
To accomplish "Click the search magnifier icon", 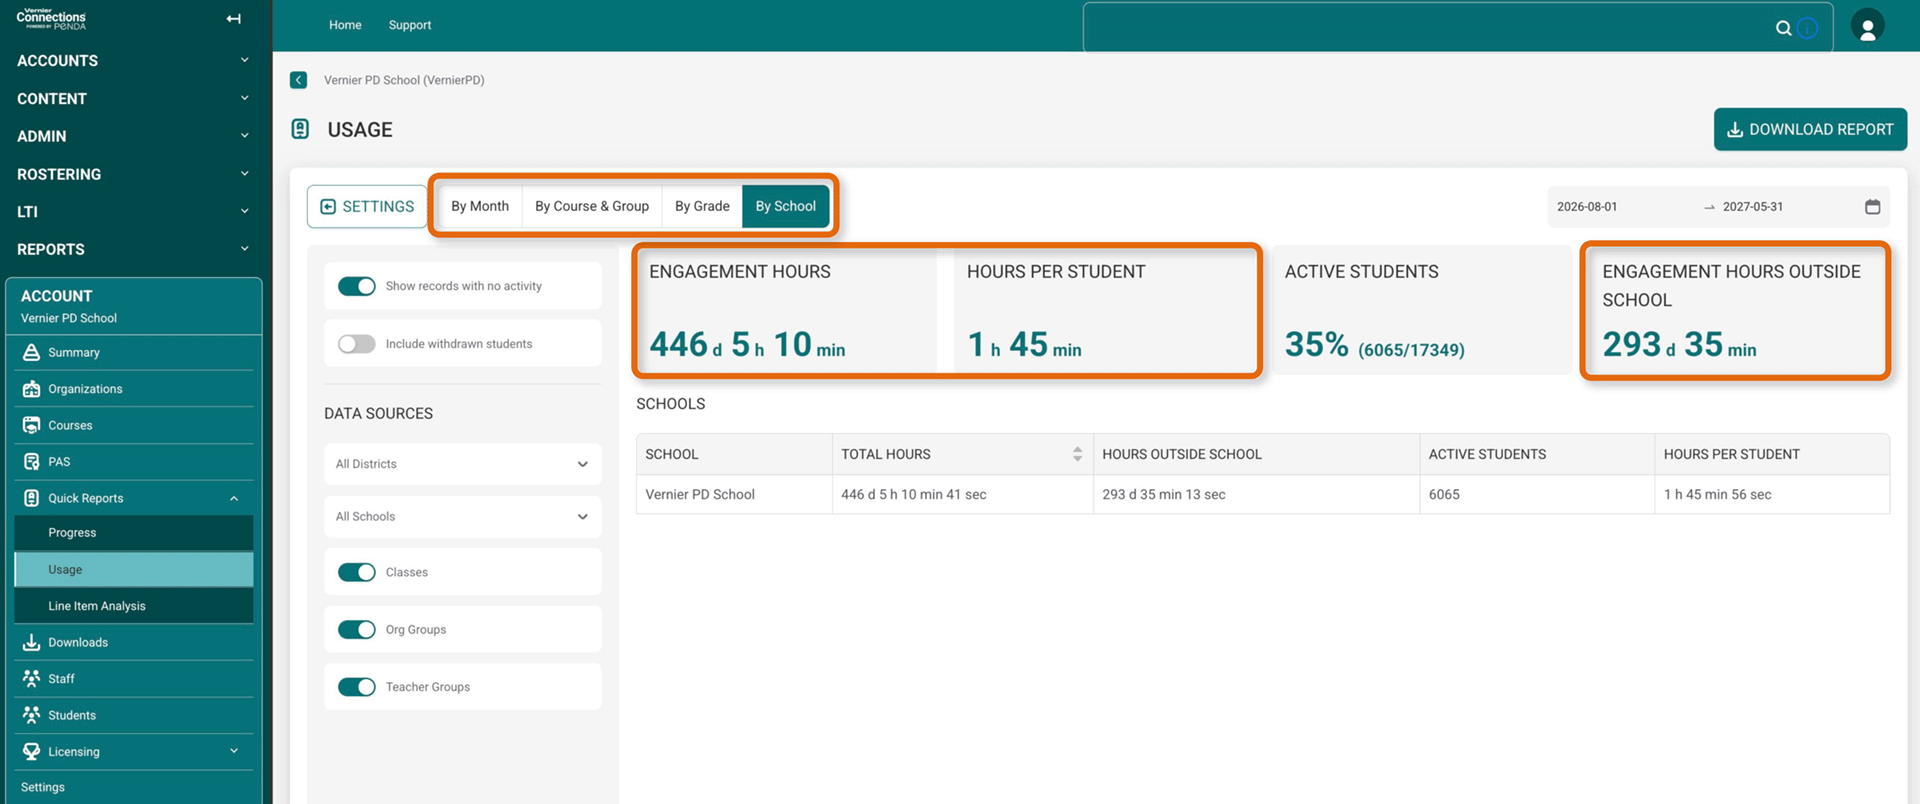I will [x=1783, y=28].
